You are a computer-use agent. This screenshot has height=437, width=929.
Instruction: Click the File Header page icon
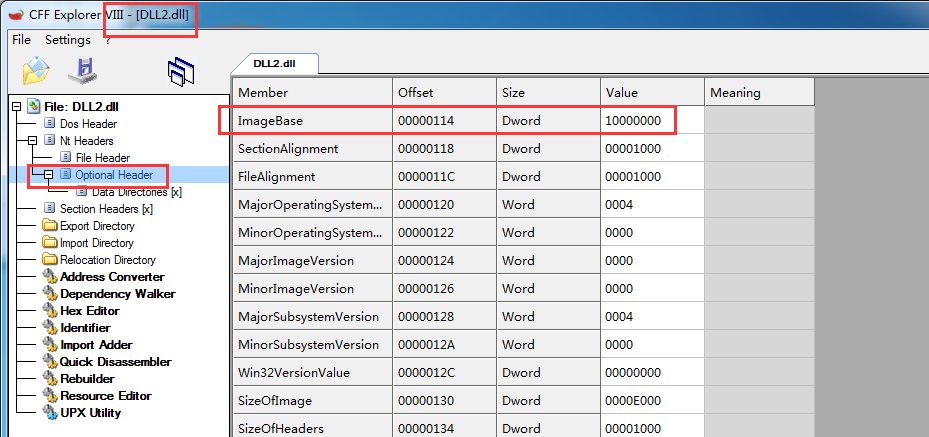(x=66, y=158)
